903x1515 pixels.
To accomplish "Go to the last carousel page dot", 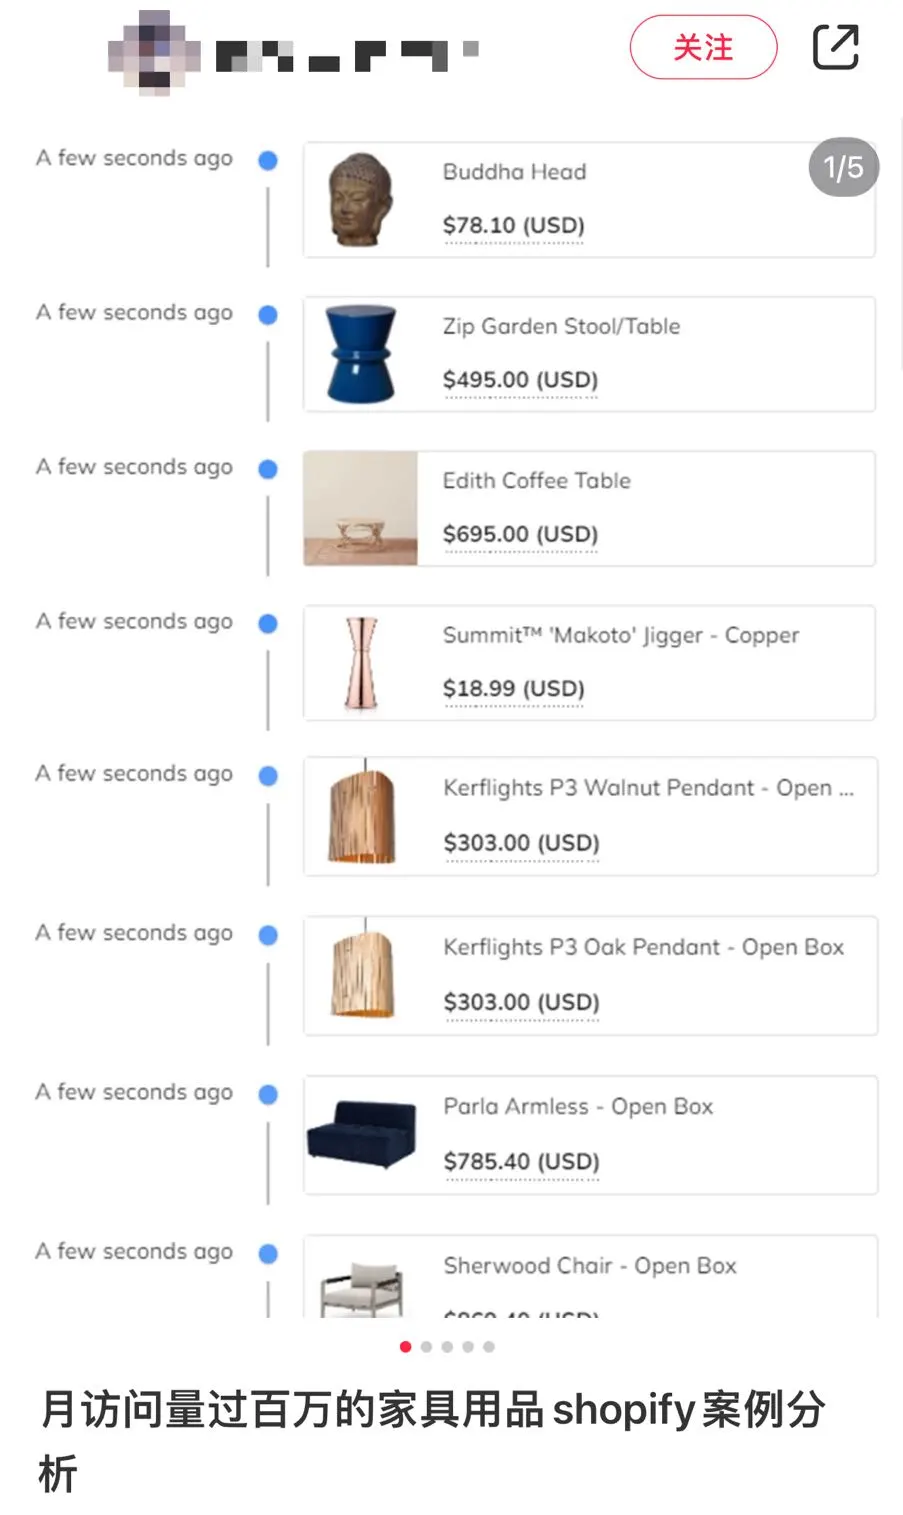I will coord(488,1347).
